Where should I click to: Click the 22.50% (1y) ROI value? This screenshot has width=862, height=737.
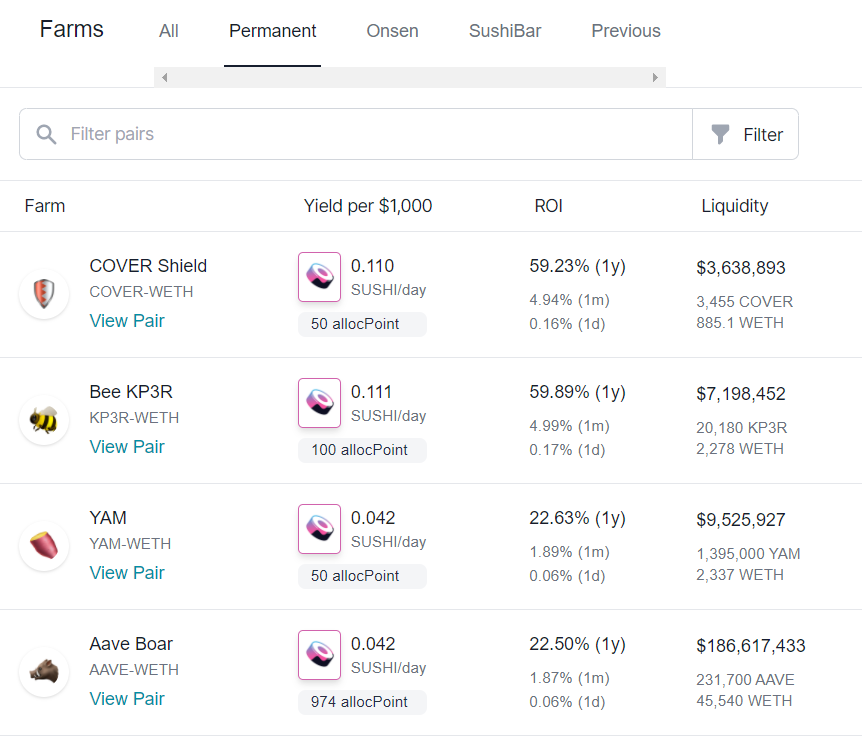pos(578,644)
